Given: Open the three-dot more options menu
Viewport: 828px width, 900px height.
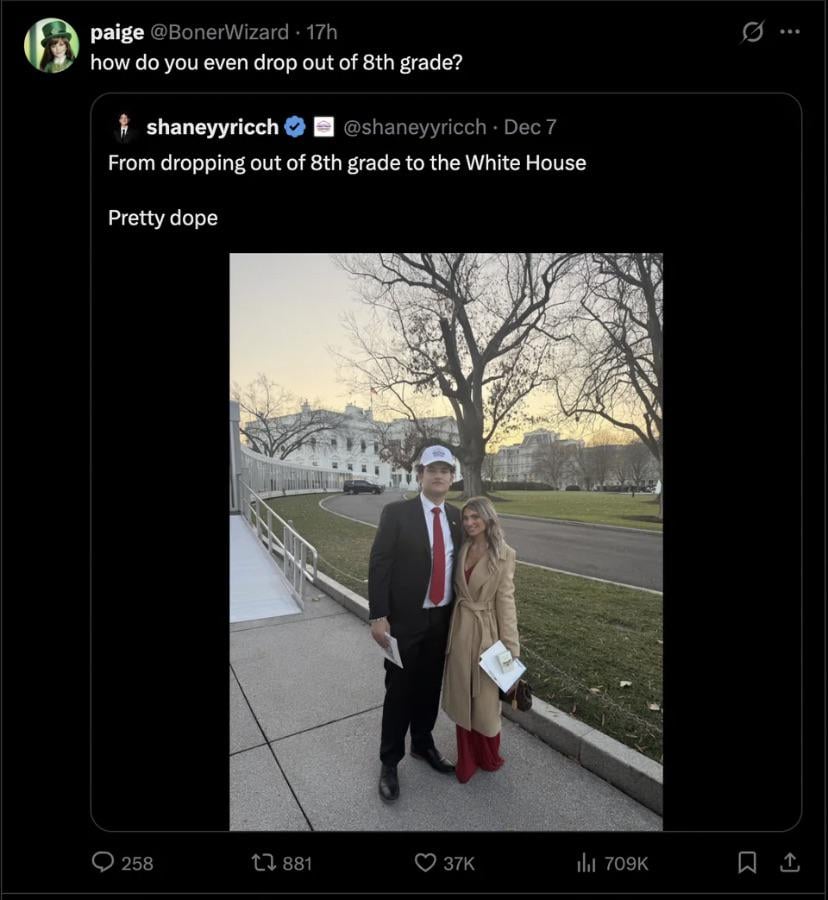Looking at the screenshot, I should click(x=790, y=32).
